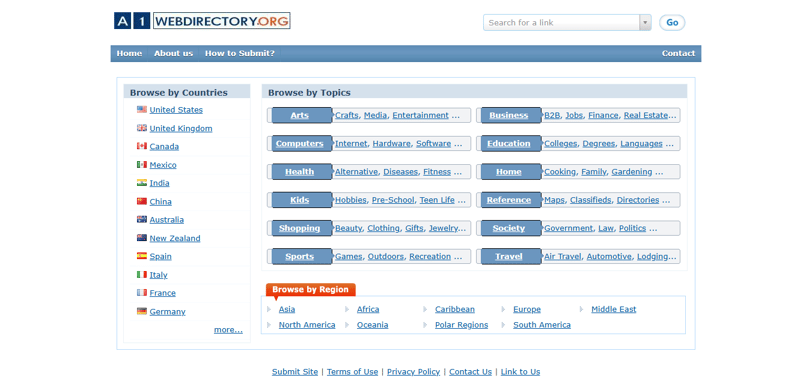The width and height of the screenshot is (812, 384).
Task: Click the India flag icon
Action: click(142, 183)
